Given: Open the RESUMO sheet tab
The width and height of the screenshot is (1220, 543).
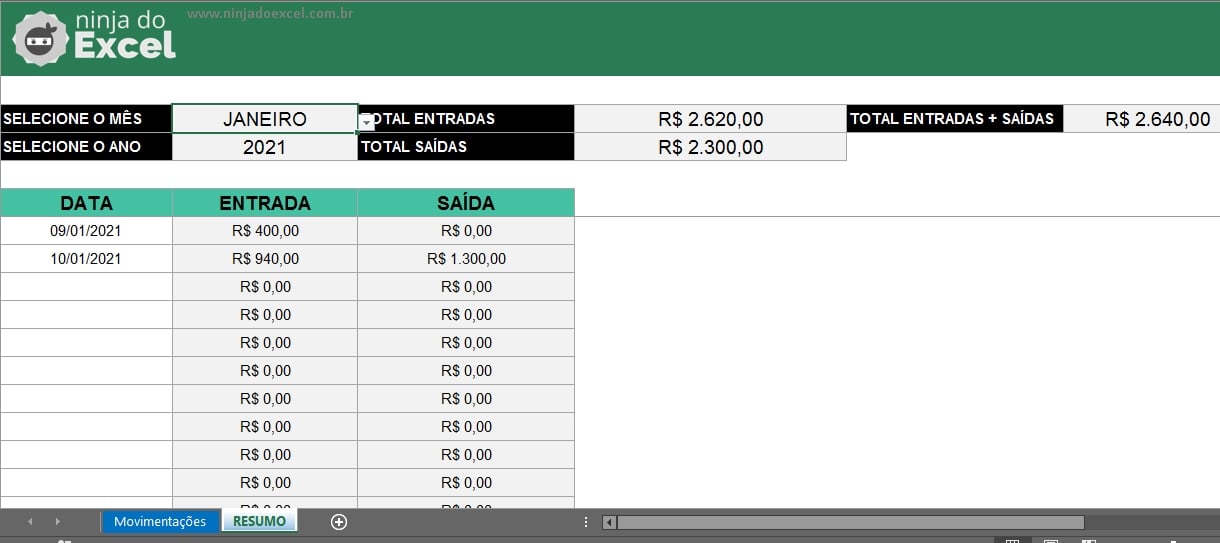Looking at the screenshot, I should 259,521.
